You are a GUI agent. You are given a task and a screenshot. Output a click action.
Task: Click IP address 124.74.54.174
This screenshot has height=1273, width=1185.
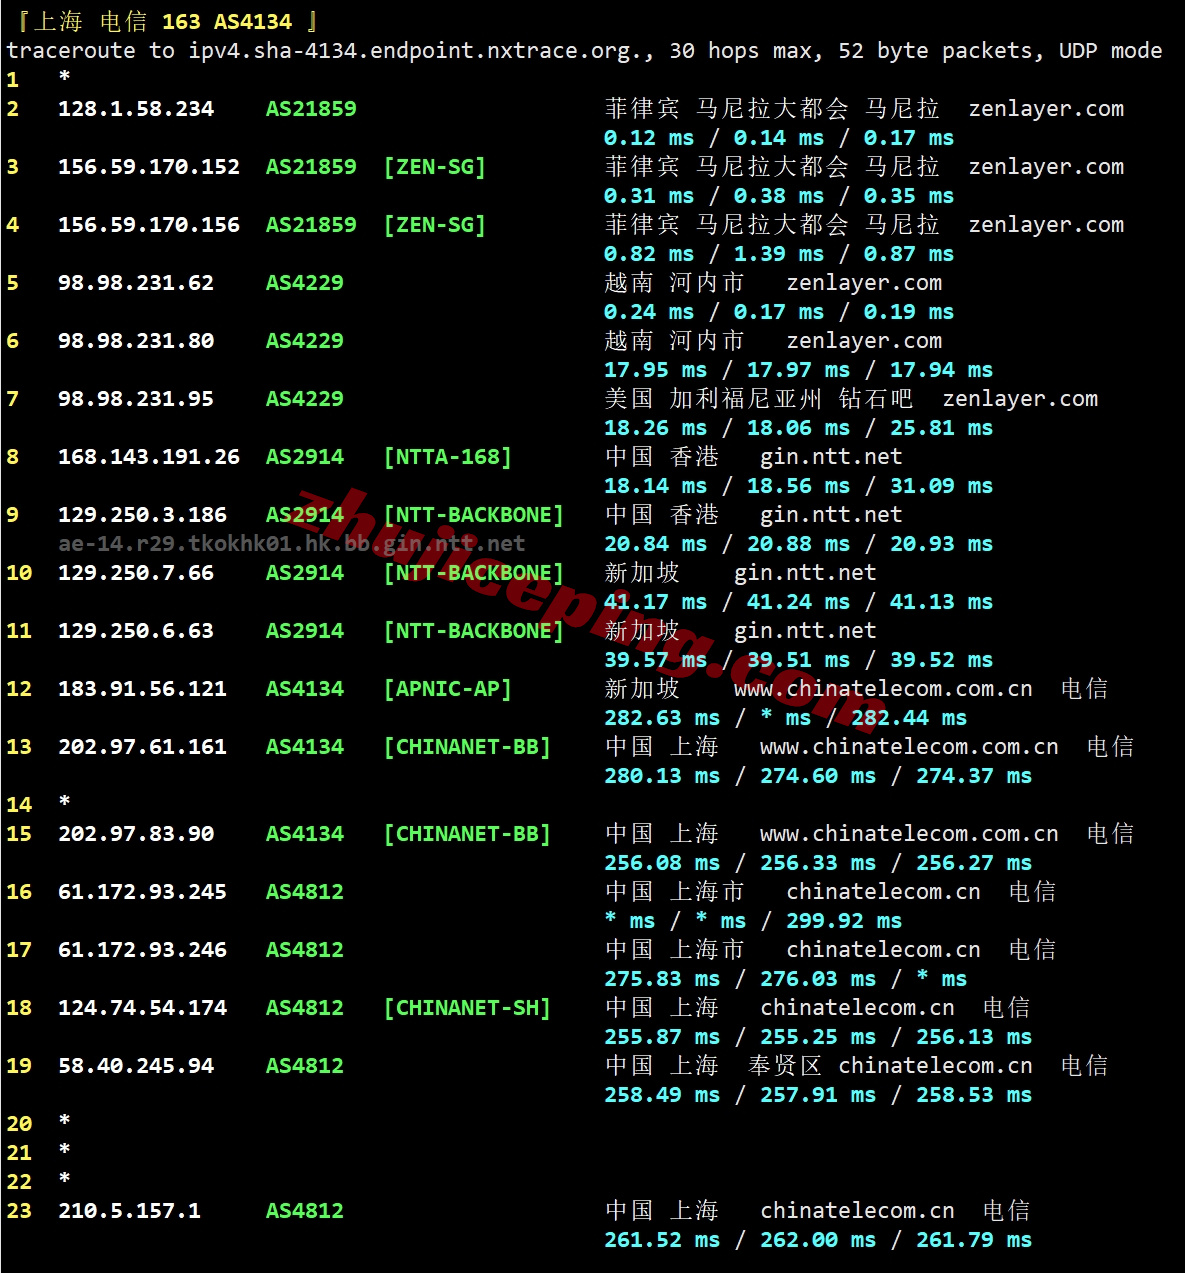[142, 1008]
